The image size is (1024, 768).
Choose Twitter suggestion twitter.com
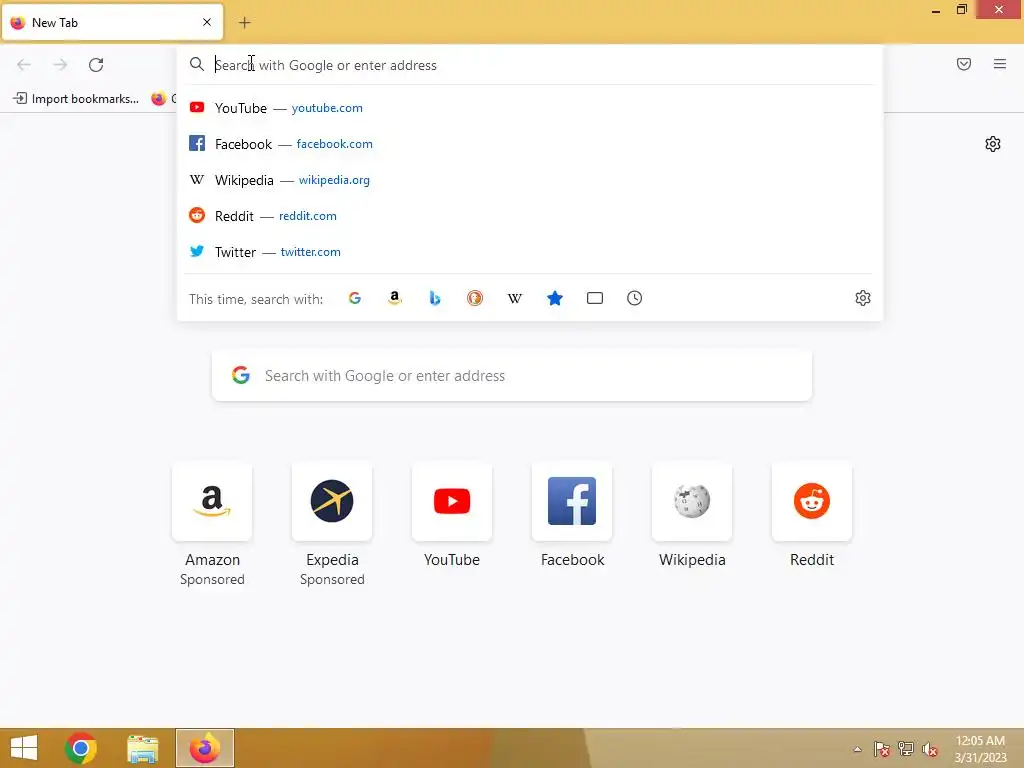[530, 251]
